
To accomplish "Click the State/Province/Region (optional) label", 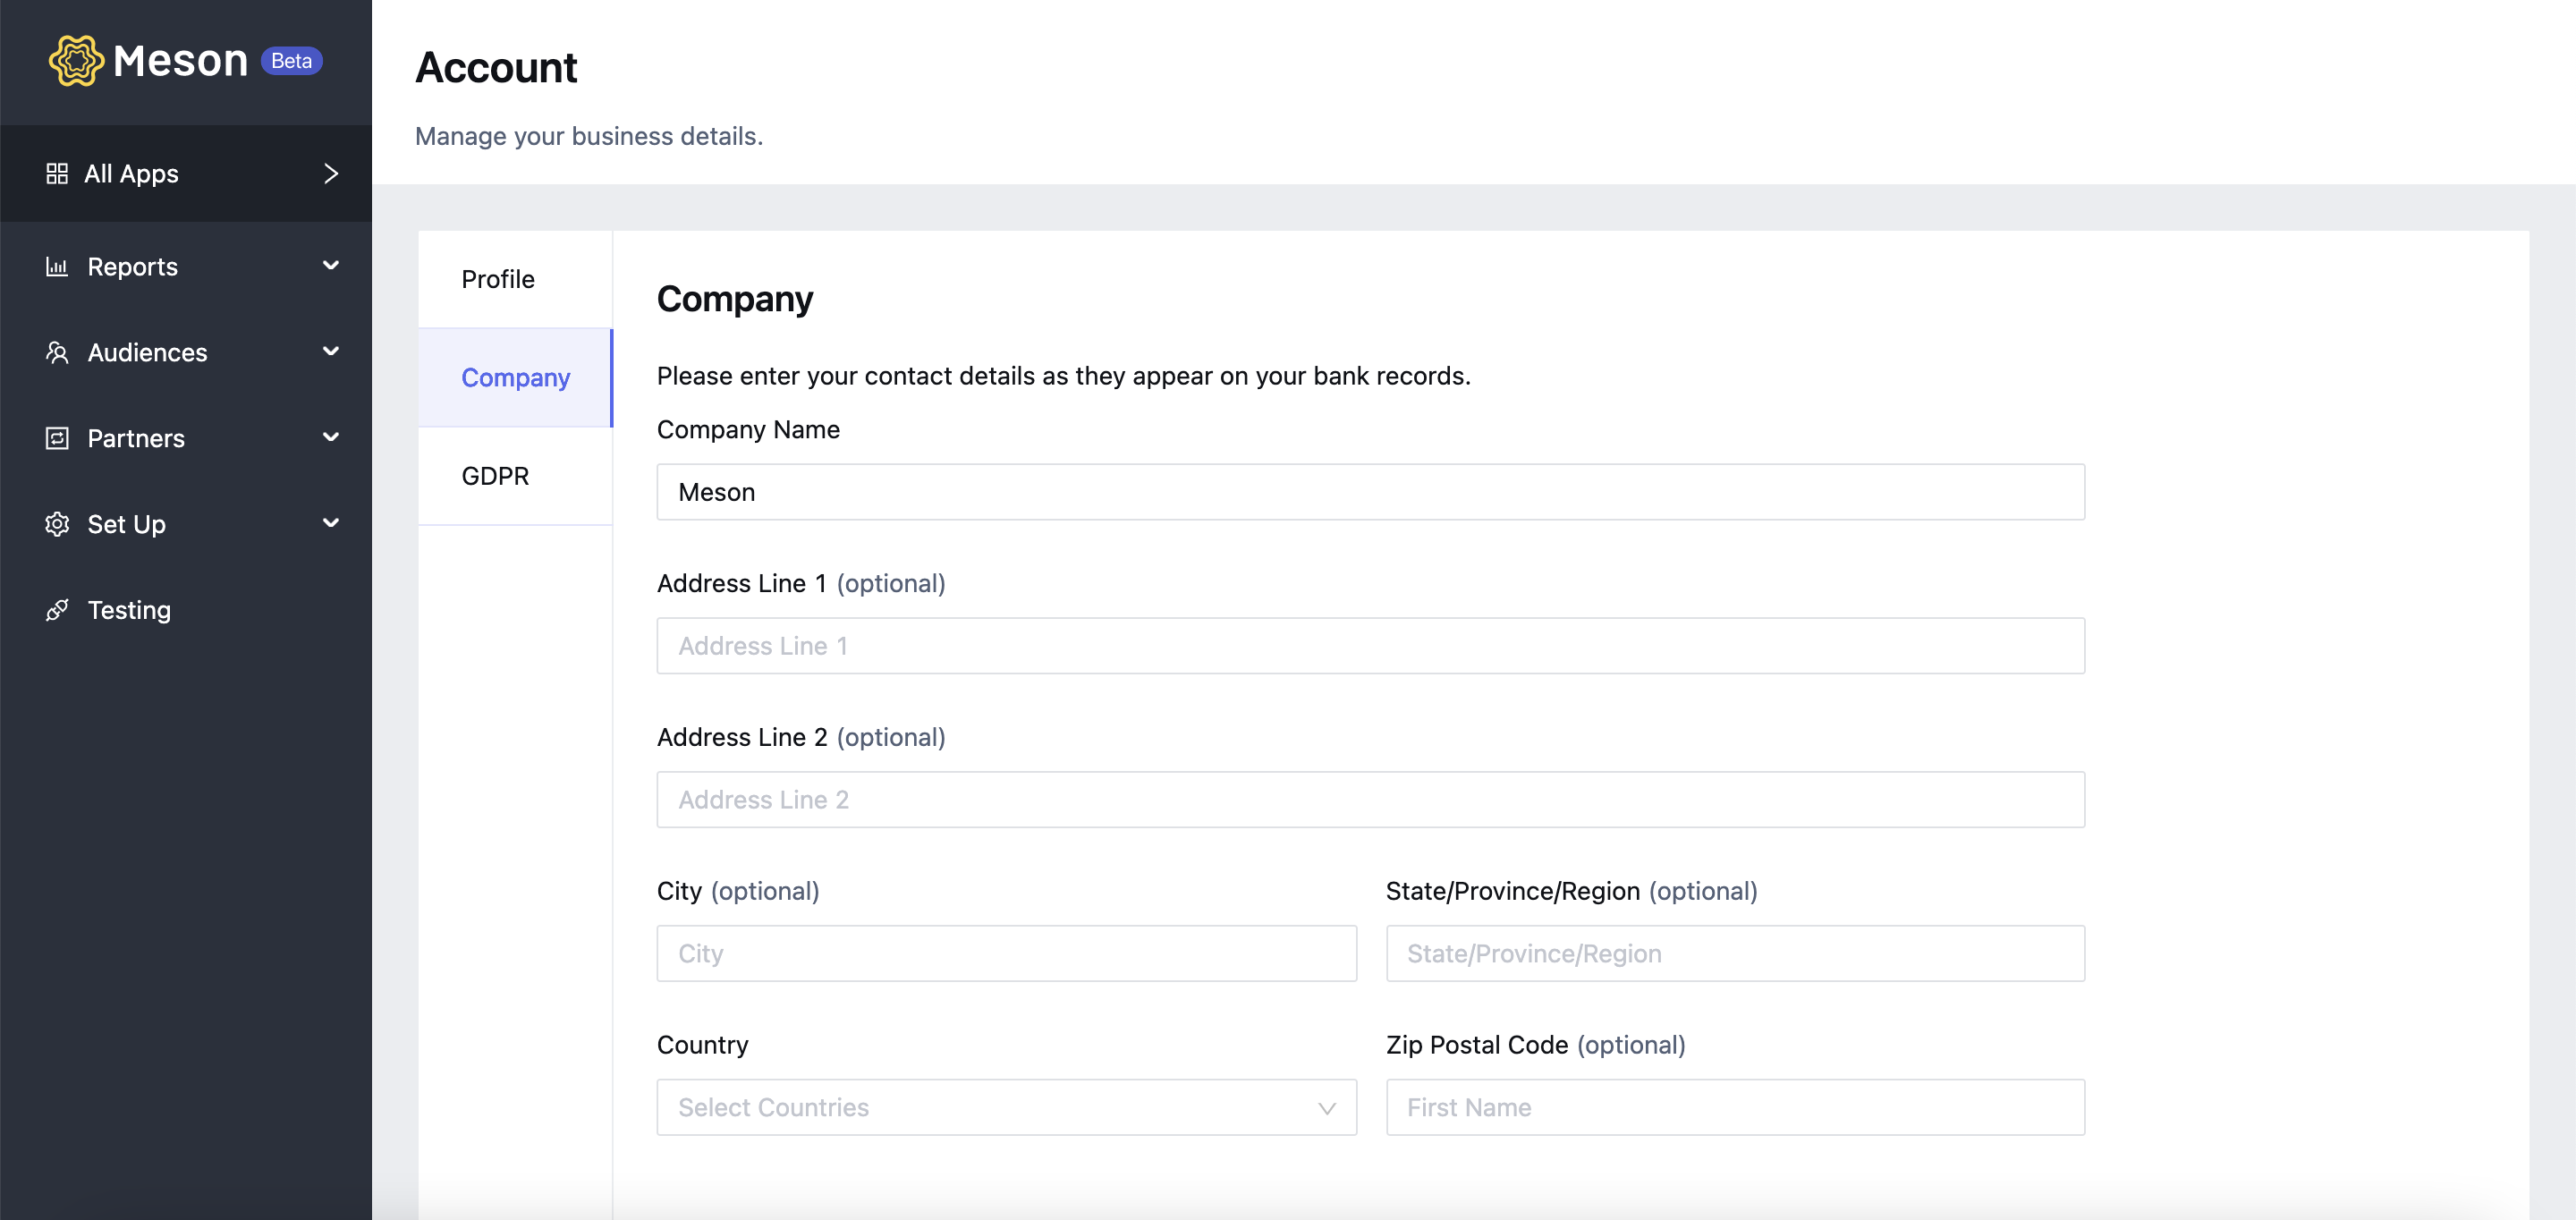I will [1571, 891].
